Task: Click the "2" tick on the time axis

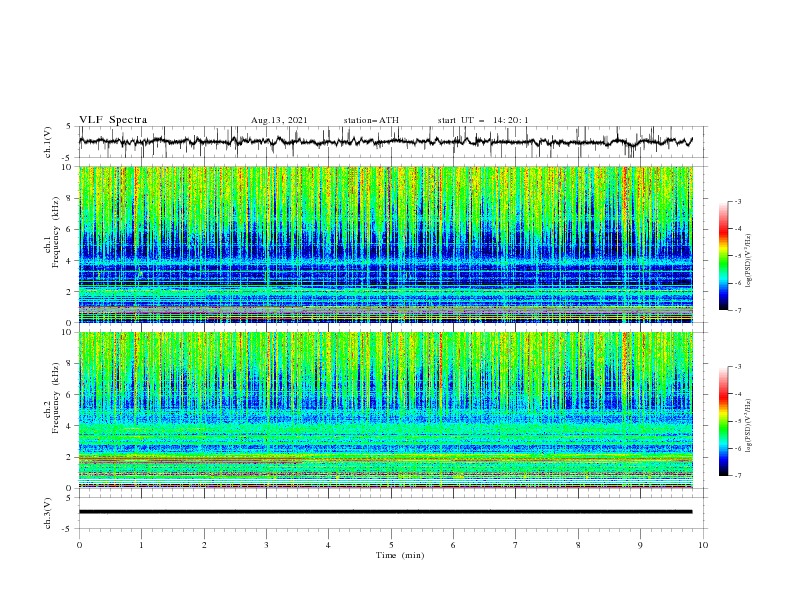Action: 204,545
